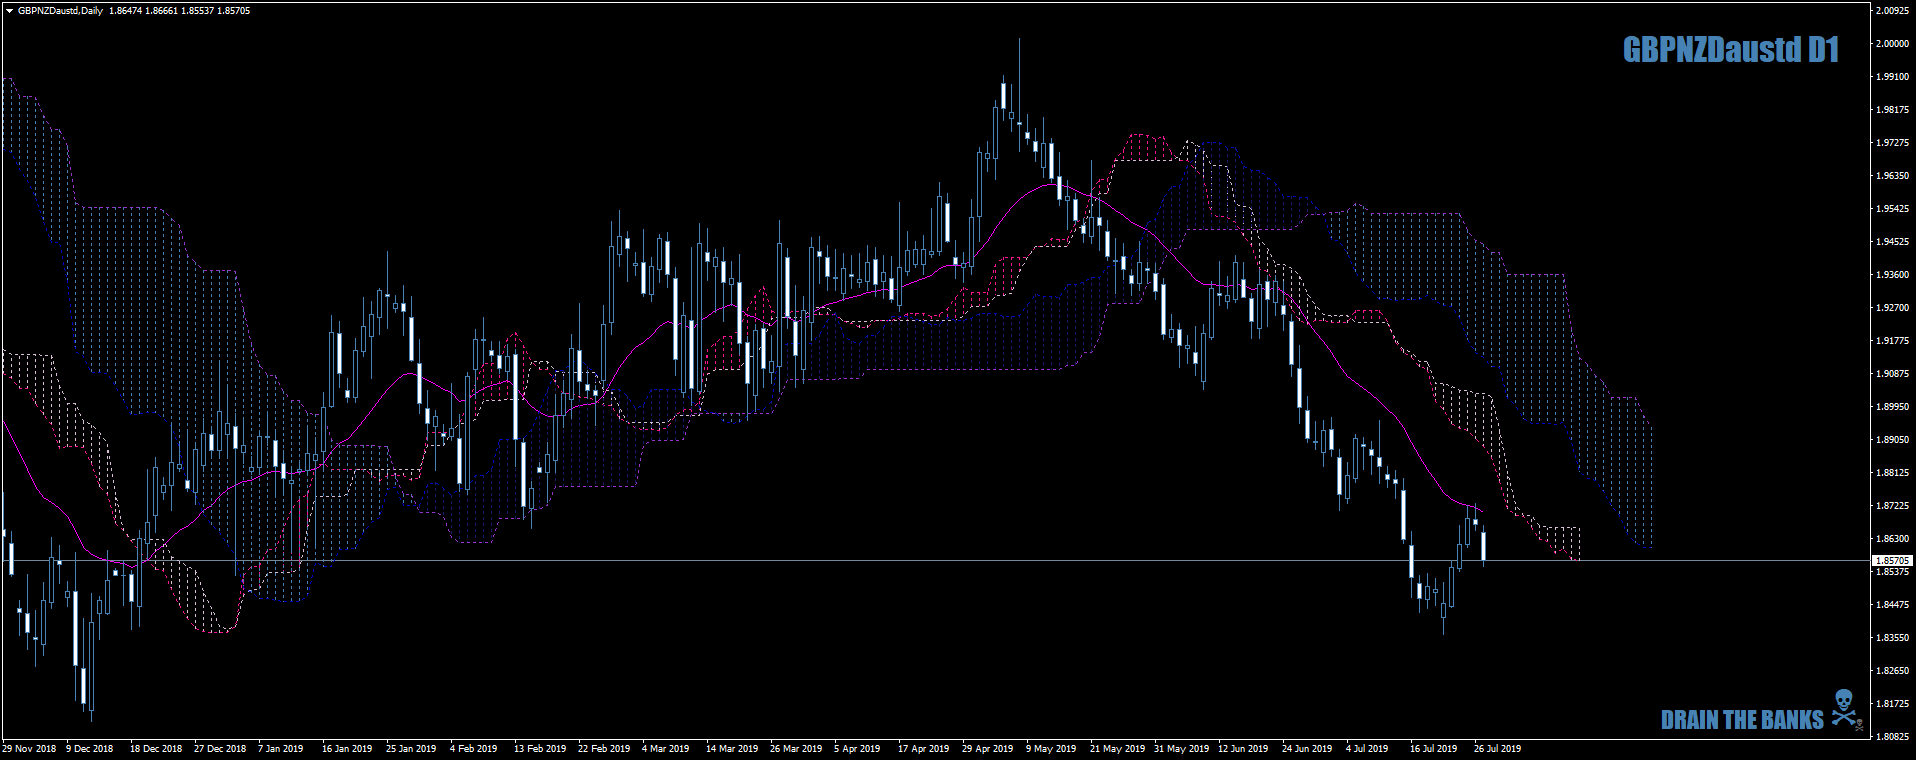Screen dimensions: 1916x760
Task: Click the 1.86300 price axis label
Action: coord(1892,539)
